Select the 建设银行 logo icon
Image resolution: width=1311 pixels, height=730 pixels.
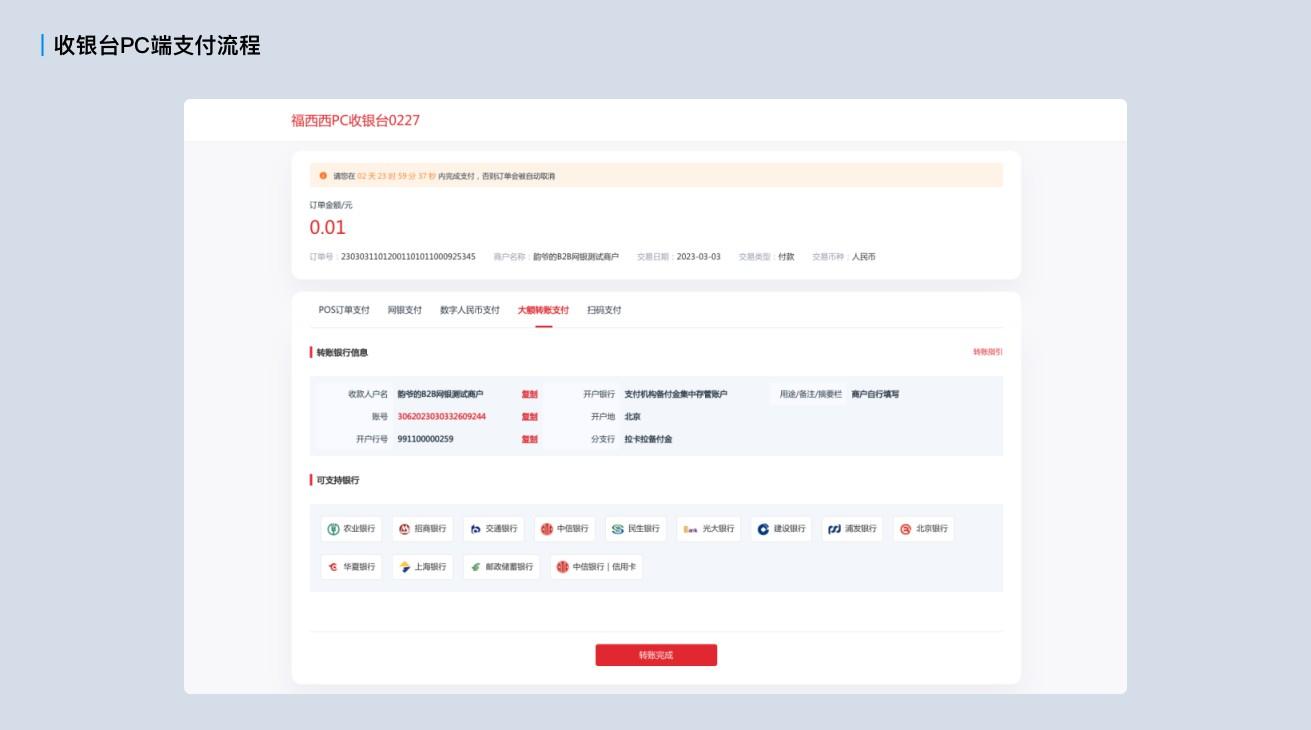click(763, 529)
